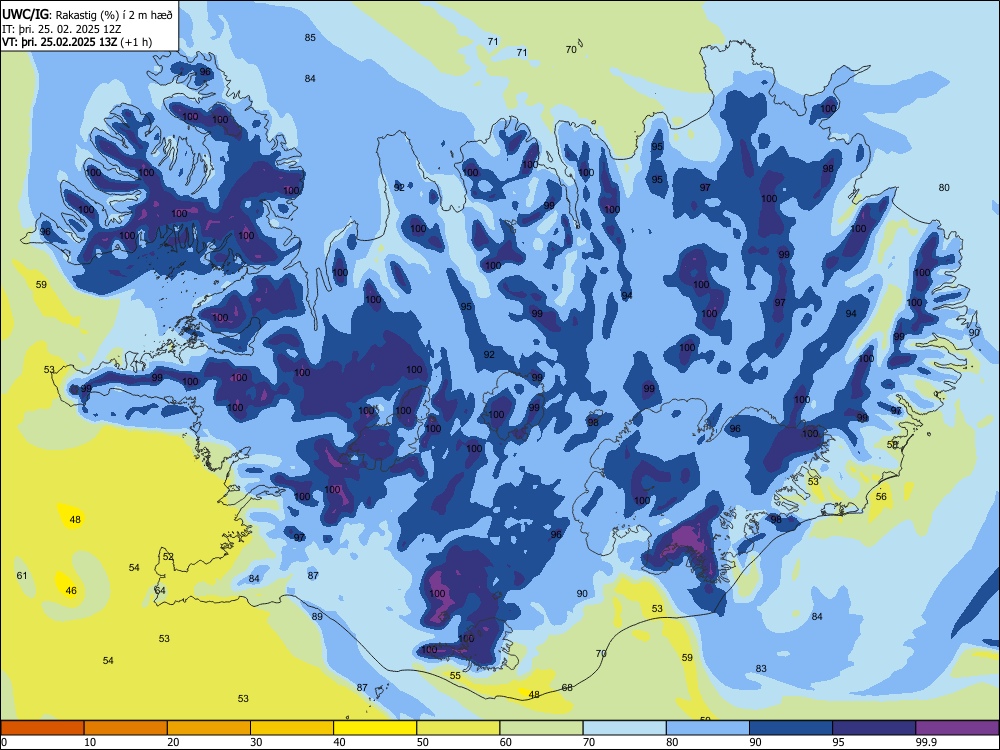This screenshot has height=750, width=1000.
Task: Click the 'UWC/IG: Rakastig (%) í 2 m hæð' title
Action: tap(87, 15)
